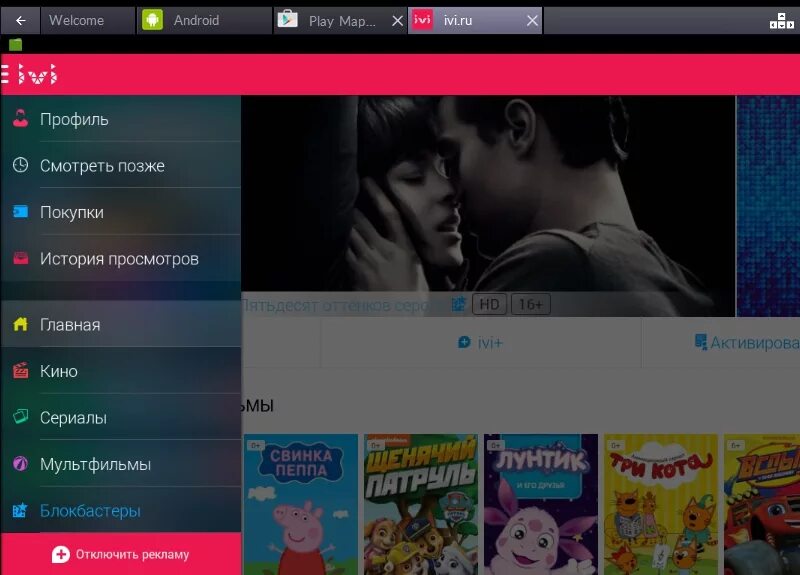Click the red tray icon beside История просмотров
The image size is (800, 575).
pyautogui.click(x=20, y=258)
